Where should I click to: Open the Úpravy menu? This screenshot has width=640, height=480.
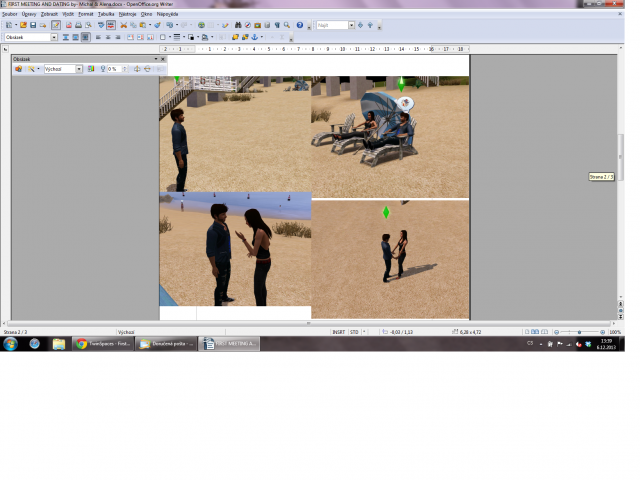coord(29,14)
